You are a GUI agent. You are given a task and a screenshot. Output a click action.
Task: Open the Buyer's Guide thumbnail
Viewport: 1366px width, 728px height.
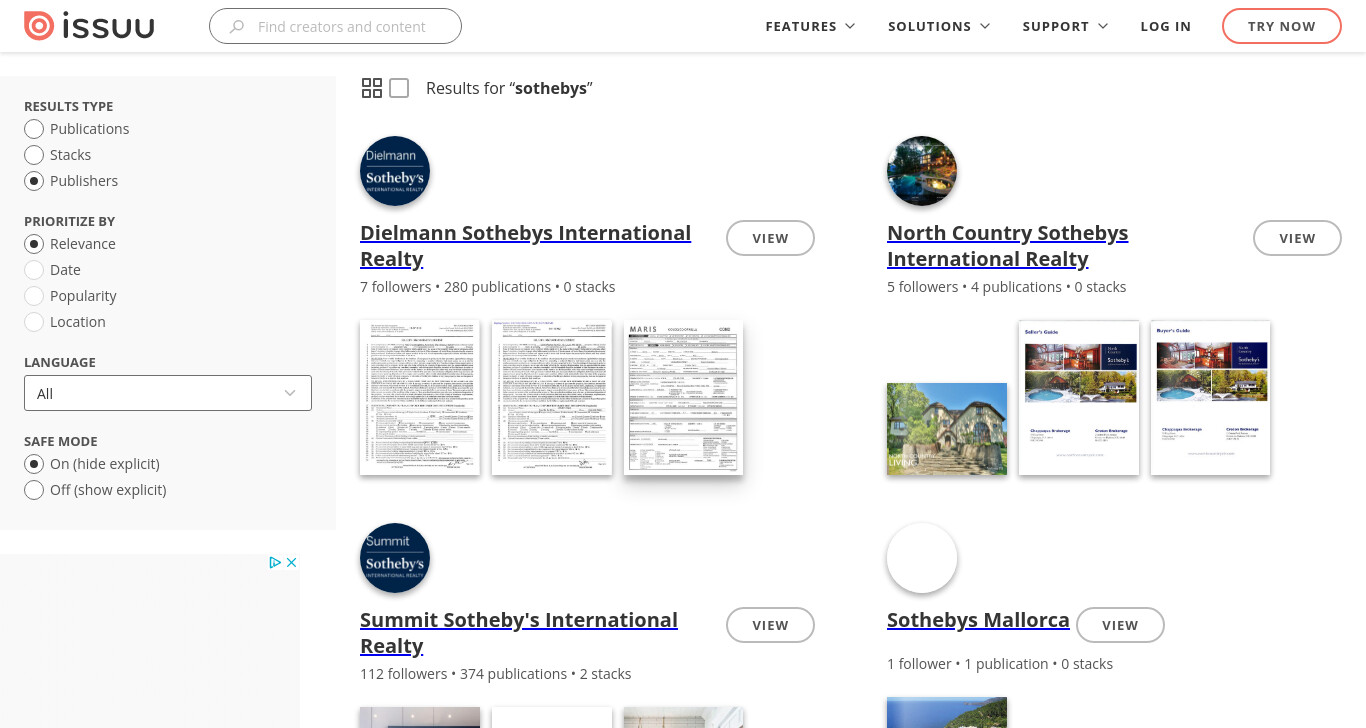(1211, 397)
